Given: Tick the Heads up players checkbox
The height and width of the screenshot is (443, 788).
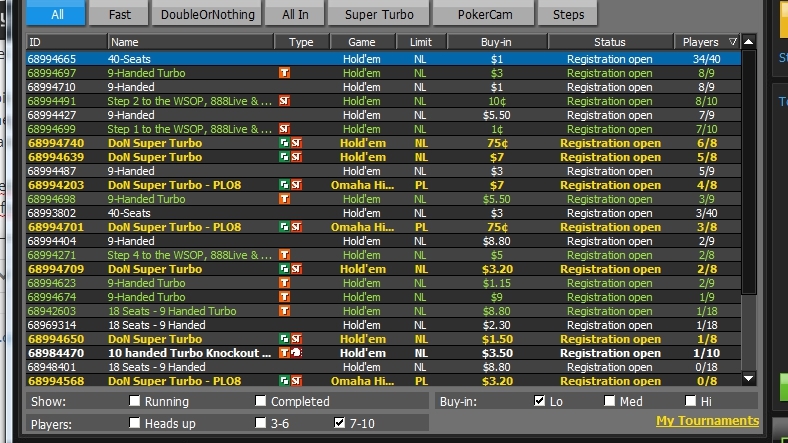Looking at the screenshot, I should pyautogui.click(x=134, y=423).
